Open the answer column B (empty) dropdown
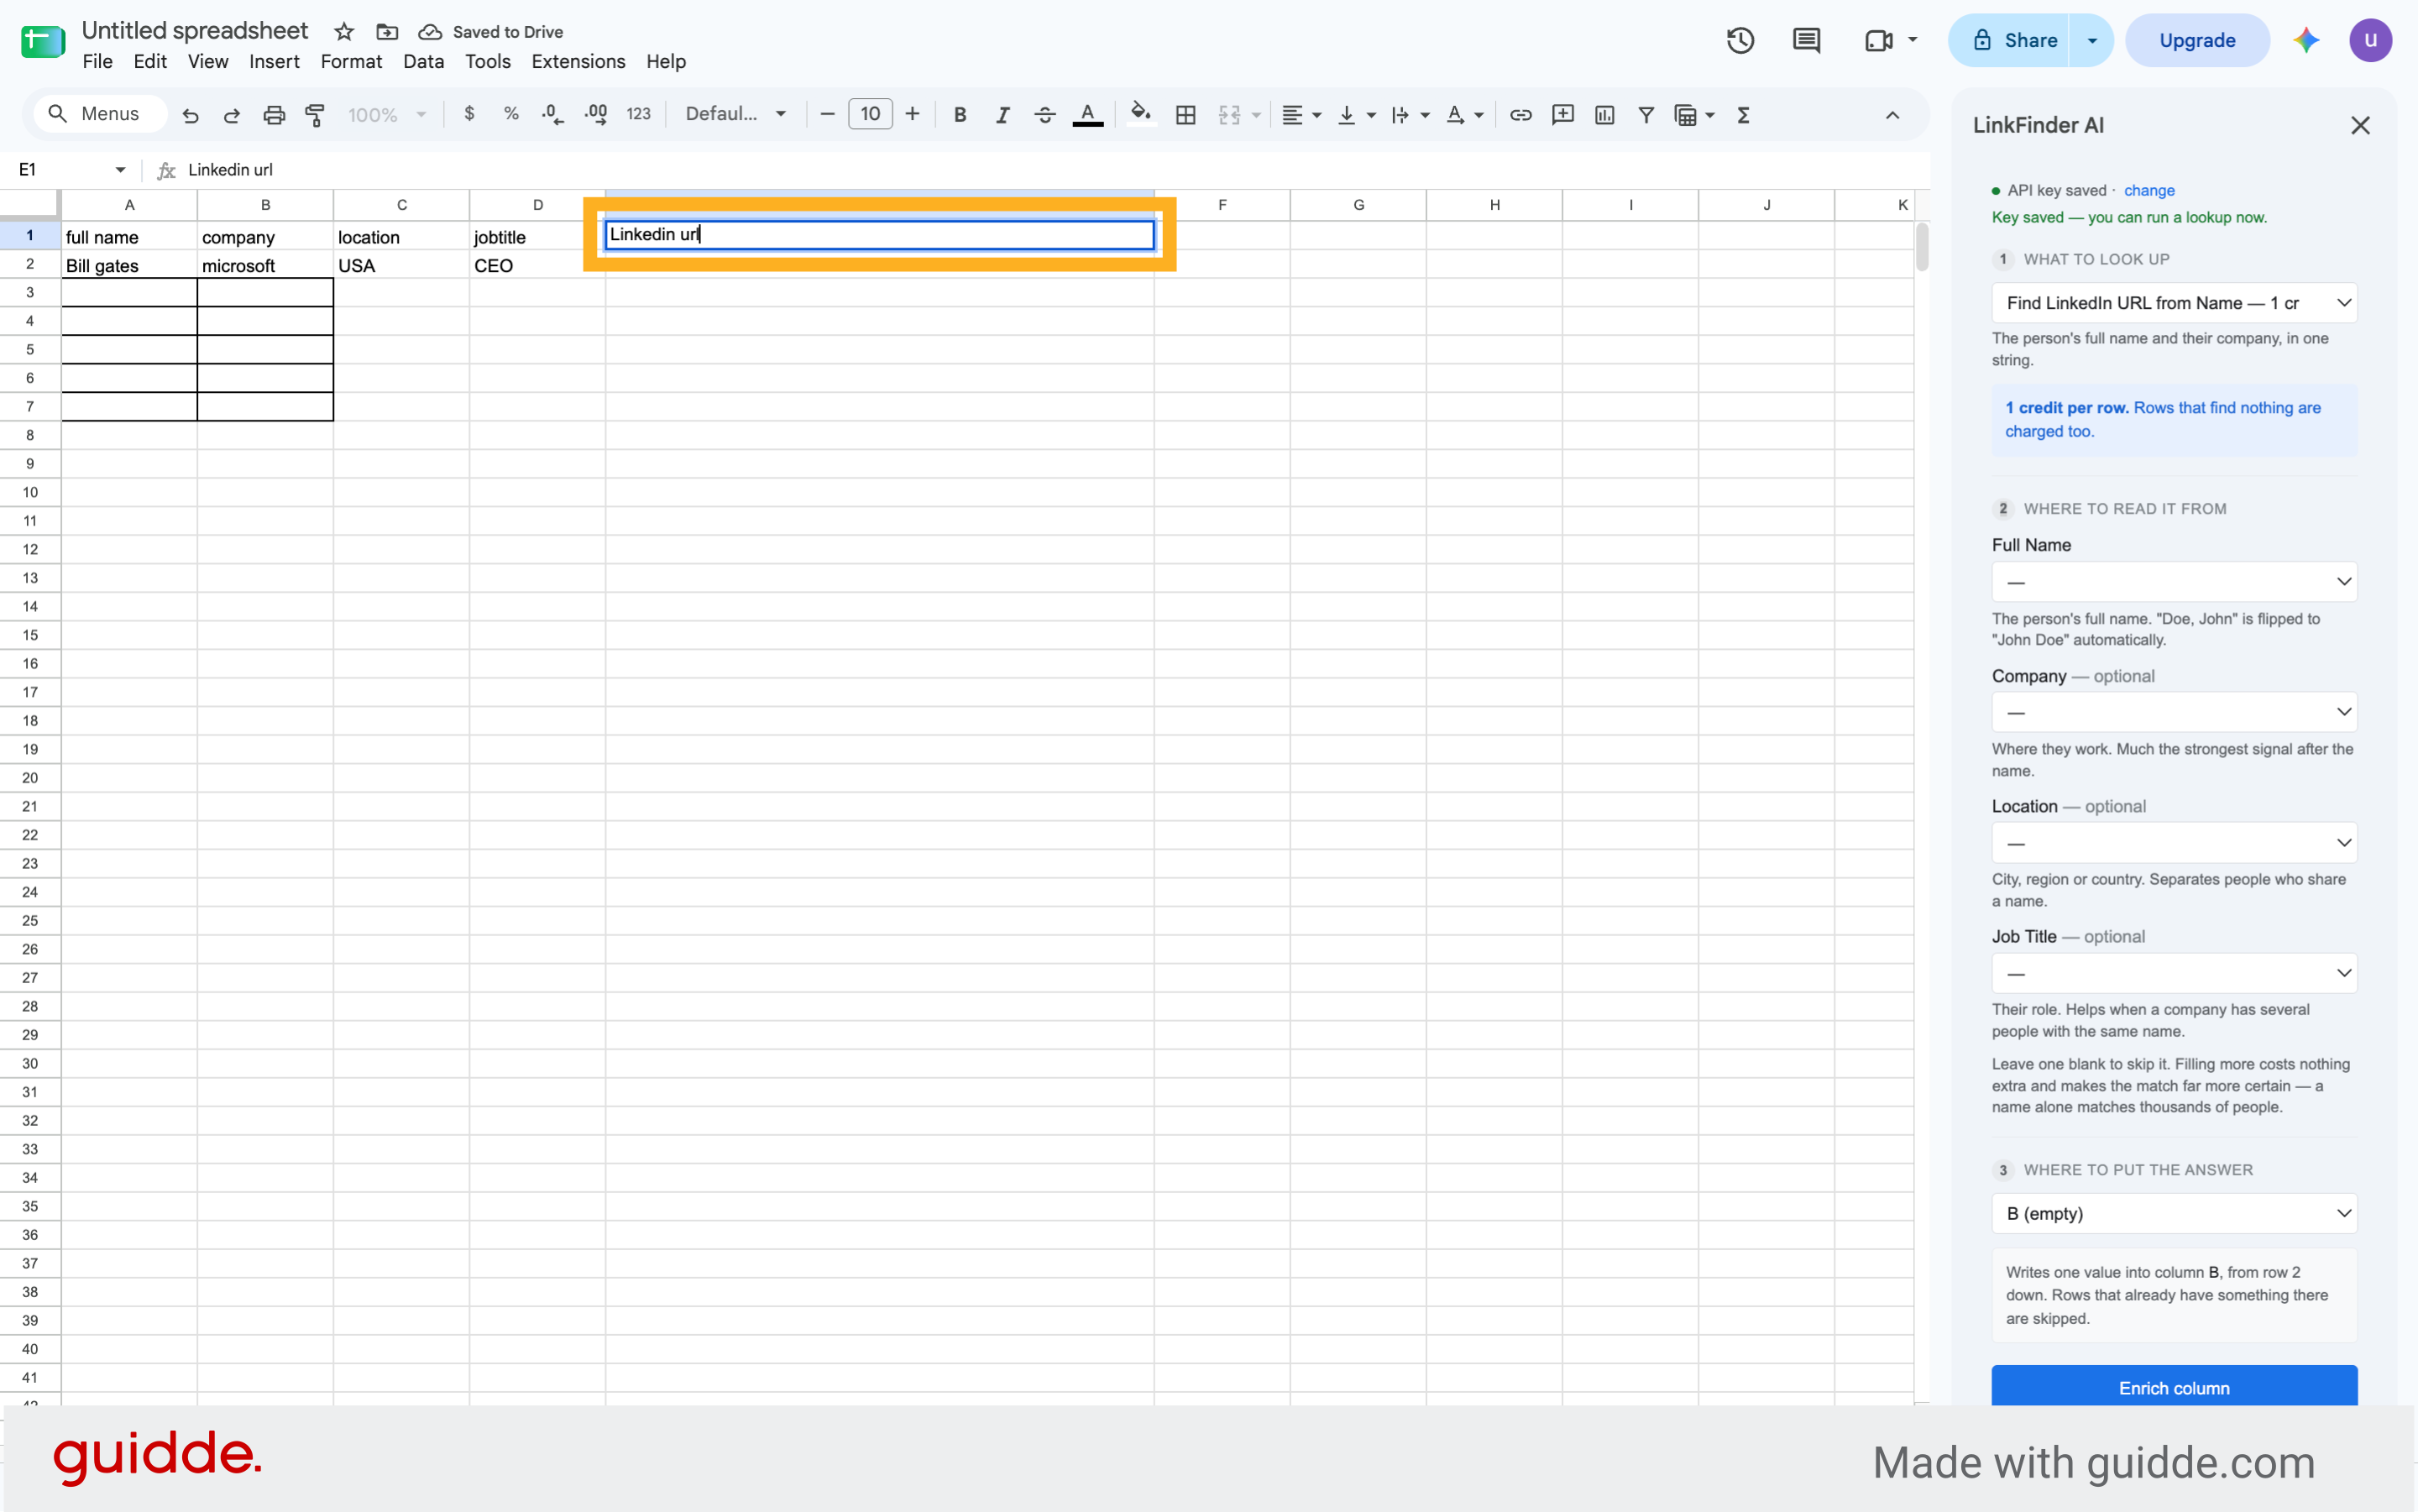The height and width of the screenshot is (1512, 2418). (2174, 1213)
